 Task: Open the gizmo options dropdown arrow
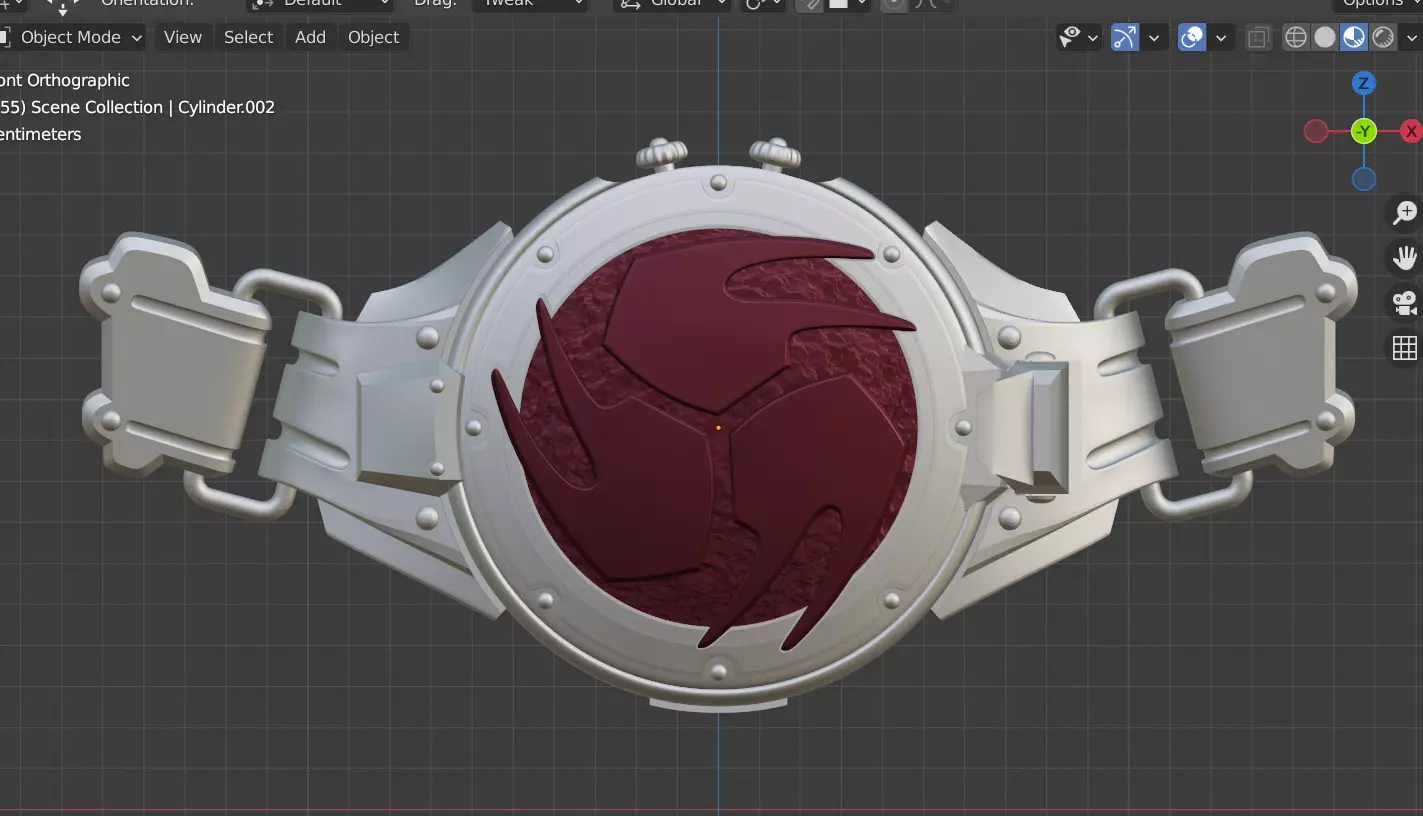pyautogui.click(x=1154, y=38)
